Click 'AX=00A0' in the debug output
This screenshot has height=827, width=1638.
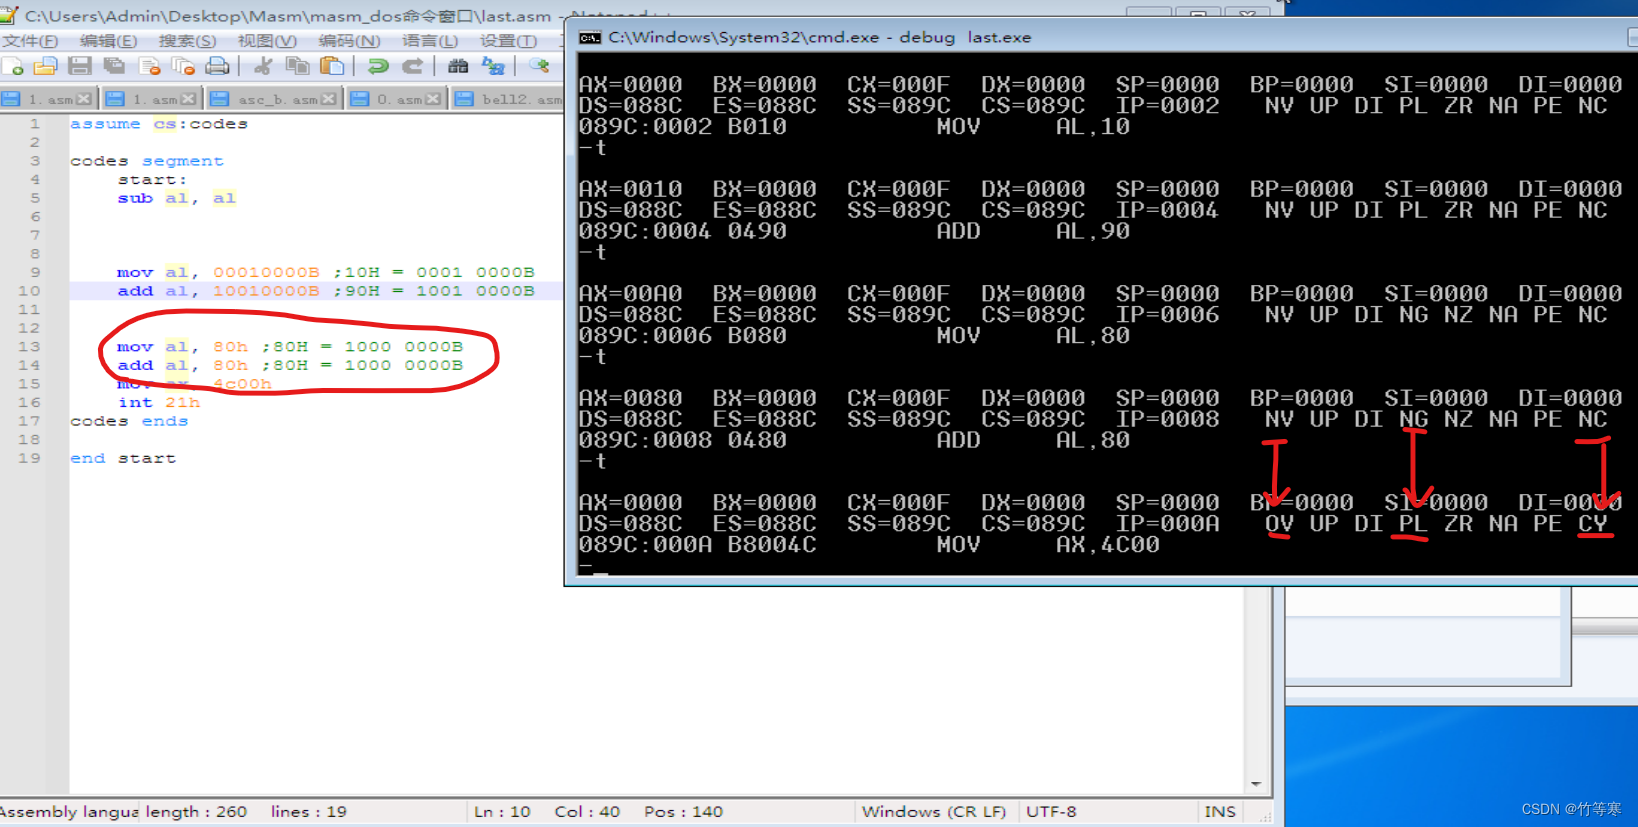click(630, 294)
